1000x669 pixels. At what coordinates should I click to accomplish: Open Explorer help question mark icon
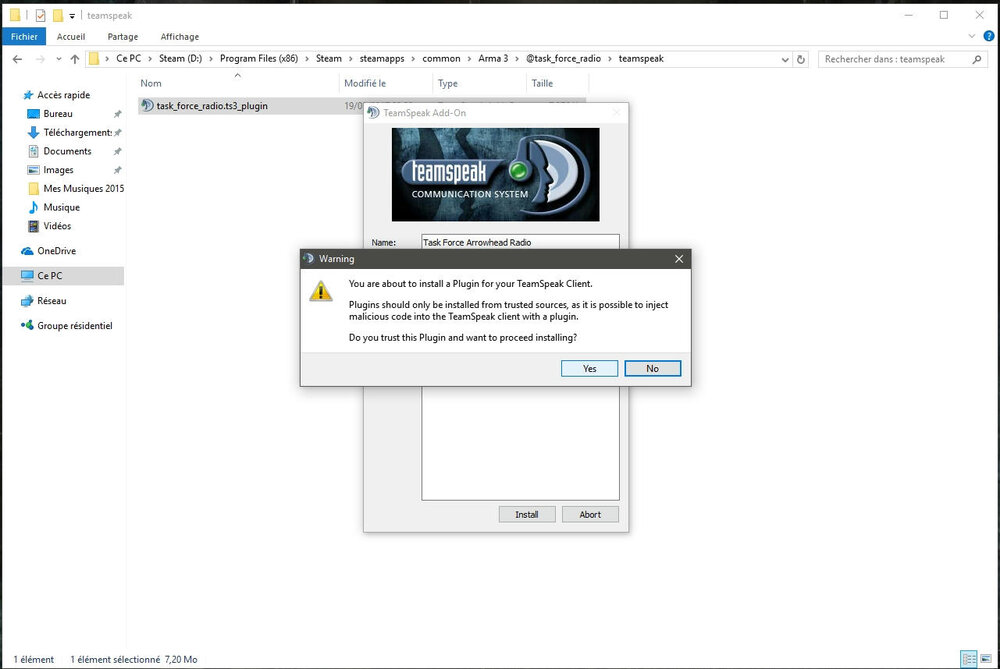[989, 36]
